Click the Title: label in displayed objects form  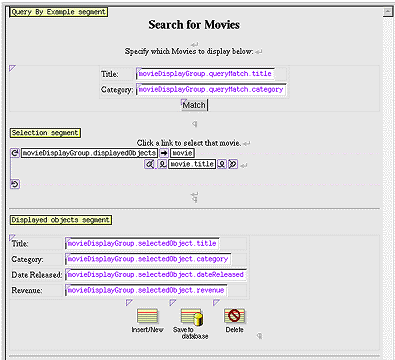tap(20, 244)
